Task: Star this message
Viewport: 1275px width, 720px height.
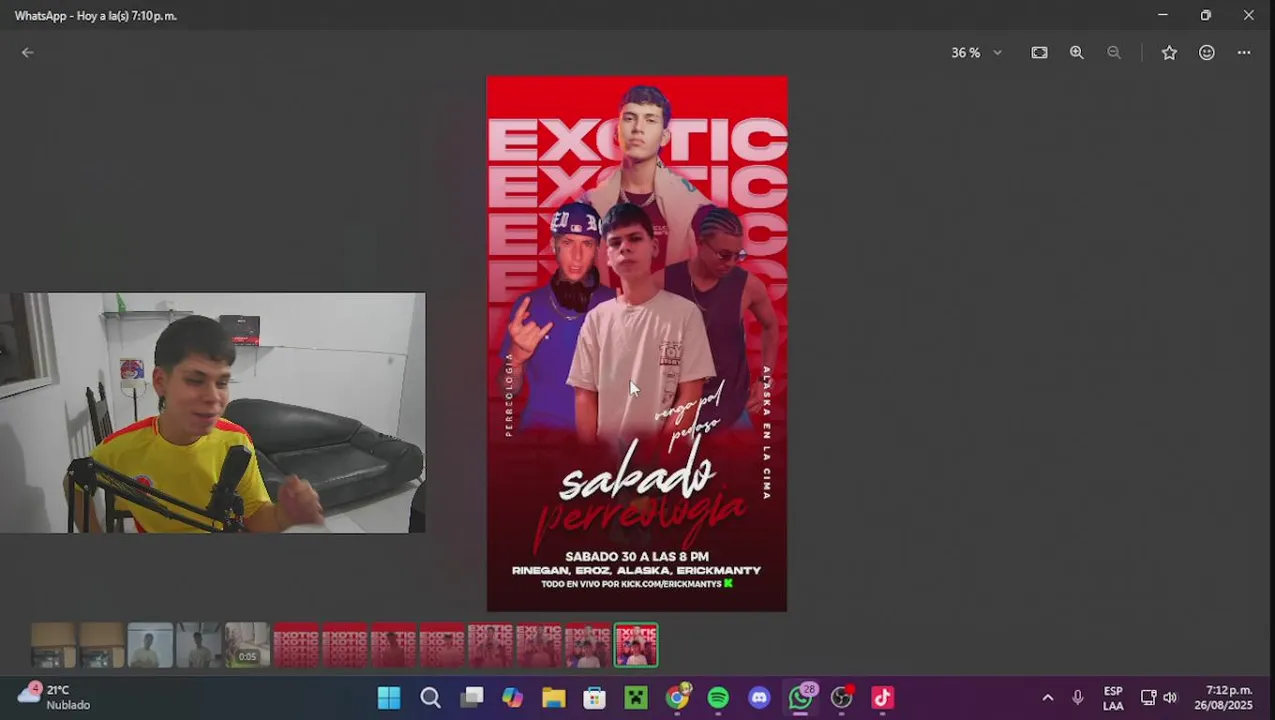Action: 1169,53
